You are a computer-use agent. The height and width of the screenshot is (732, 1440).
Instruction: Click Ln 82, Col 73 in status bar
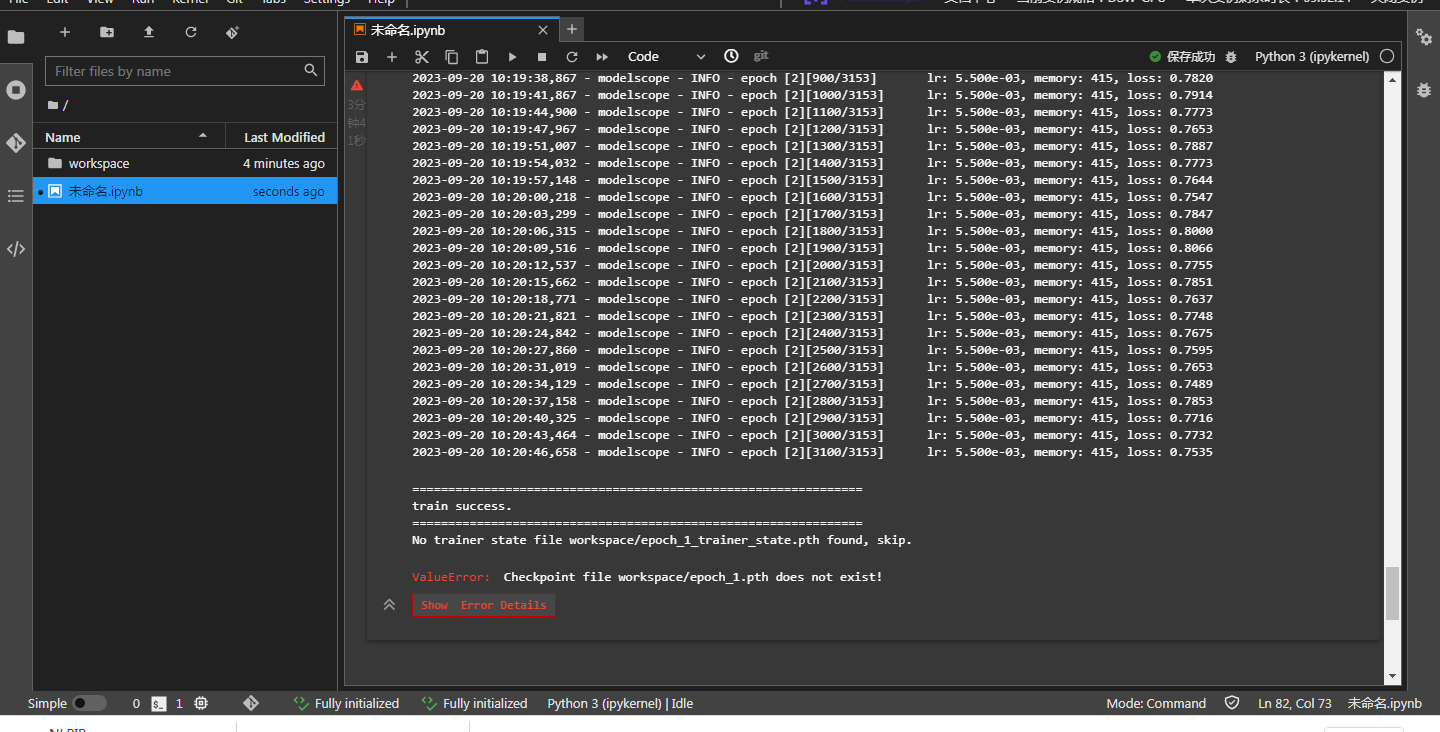pos(1295,704)
